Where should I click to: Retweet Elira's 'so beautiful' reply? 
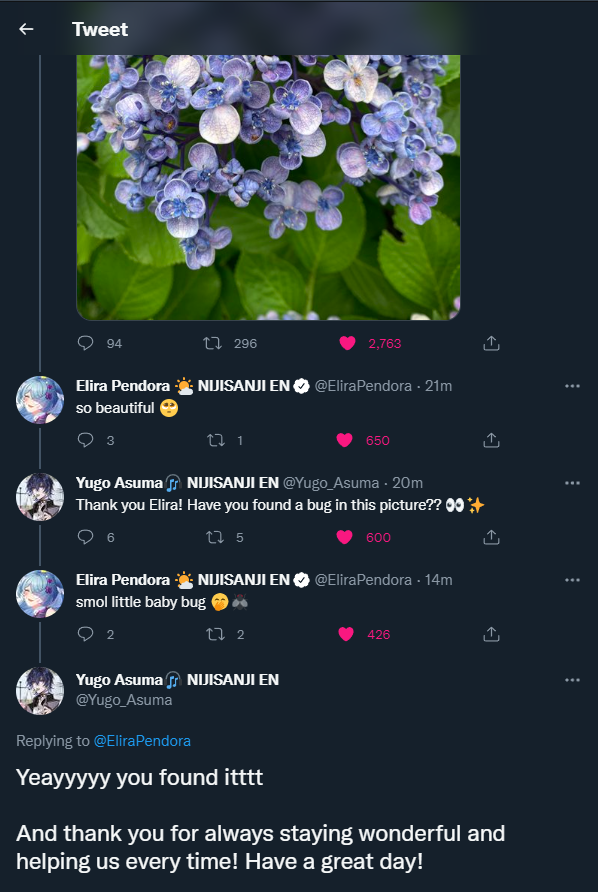216,440
